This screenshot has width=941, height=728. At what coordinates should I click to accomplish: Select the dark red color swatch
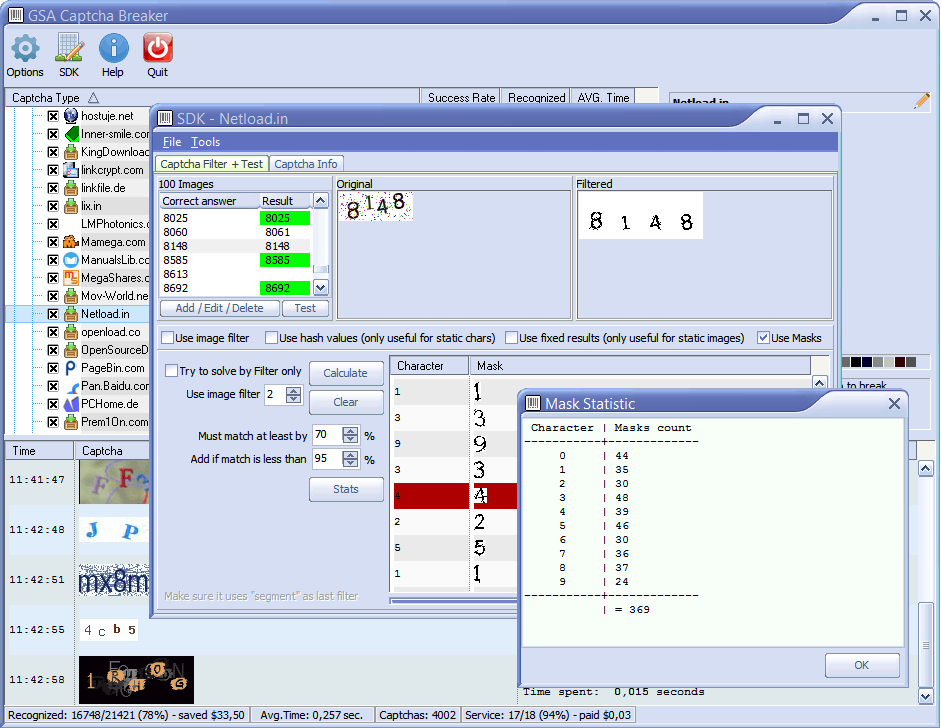point(900,361)
